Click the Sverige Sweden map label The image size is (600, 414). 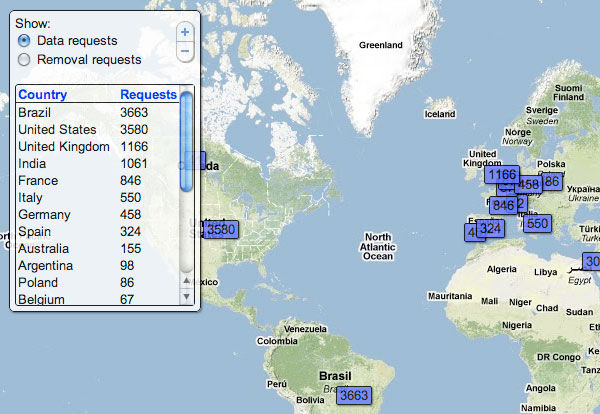pos(542,116)
